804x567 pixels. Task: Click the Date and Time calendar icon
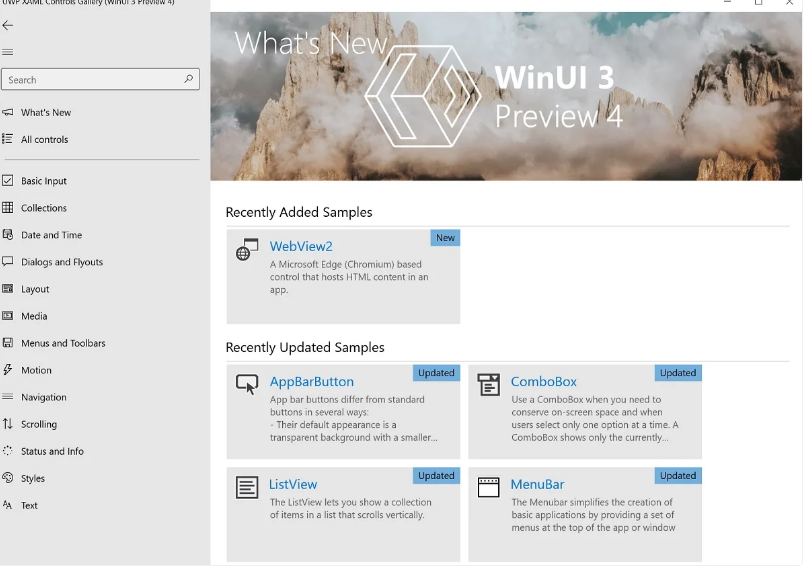(x=8, y=235)
